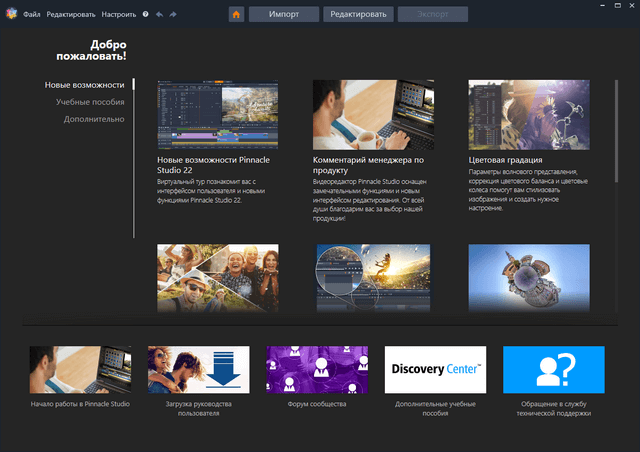The width and height of the screenshot is (640, 452).
Task: Click the Pinnacle Studio logo icon
Action: [10, 15]
